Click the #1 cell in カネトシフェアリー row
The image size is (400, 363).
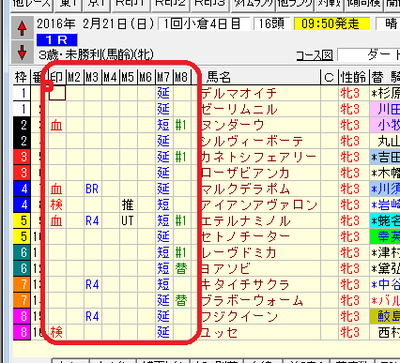181,157
